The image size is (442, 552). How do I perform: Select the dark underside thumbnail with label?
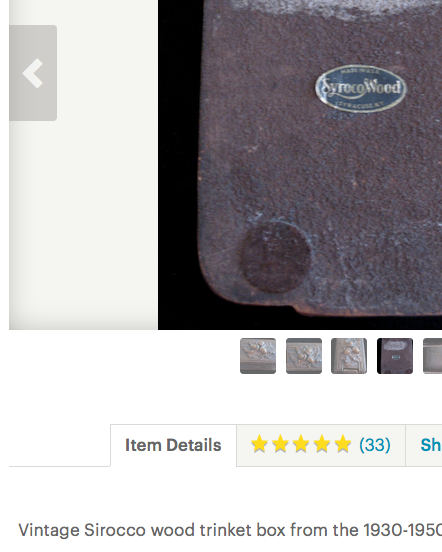pyautogui.click(x=395, y=356)
